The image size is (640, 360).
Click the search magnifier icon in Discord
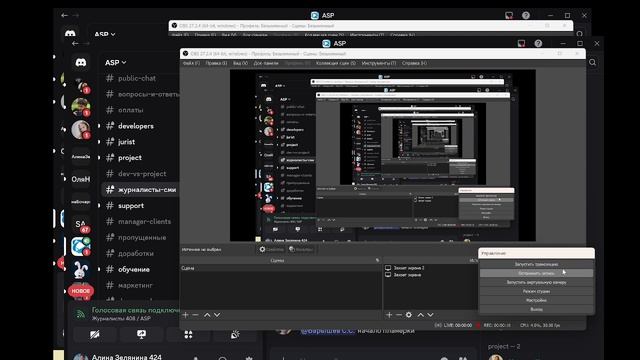point(592,62)
